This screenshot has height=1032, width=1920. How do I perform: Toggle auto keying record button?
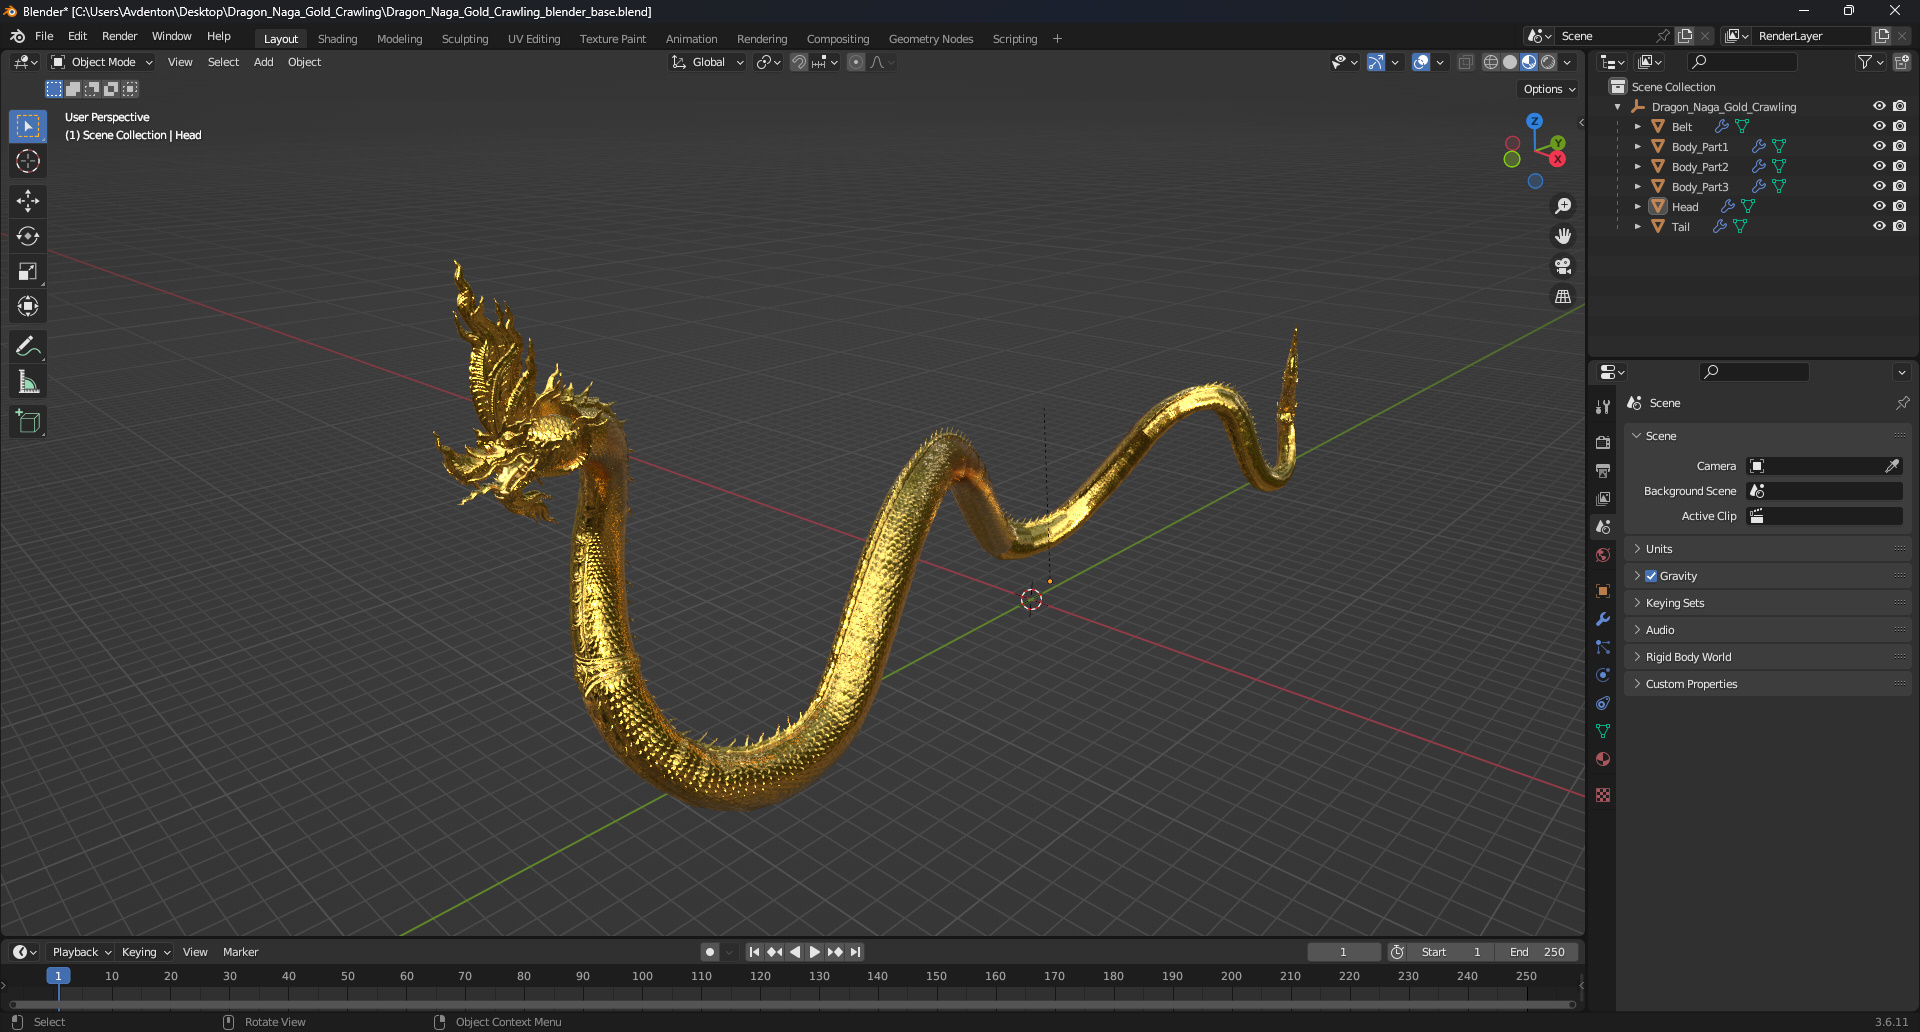[x=709, y=952]
